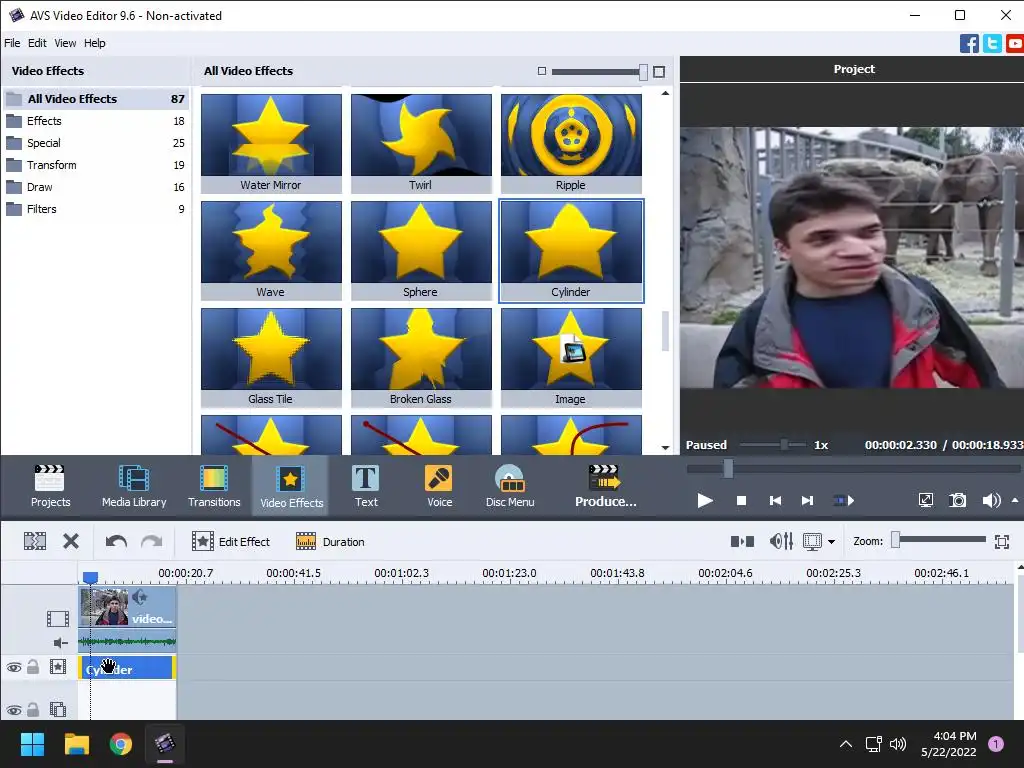
Task: Open the Media Library
Action: tap(134, 486)
